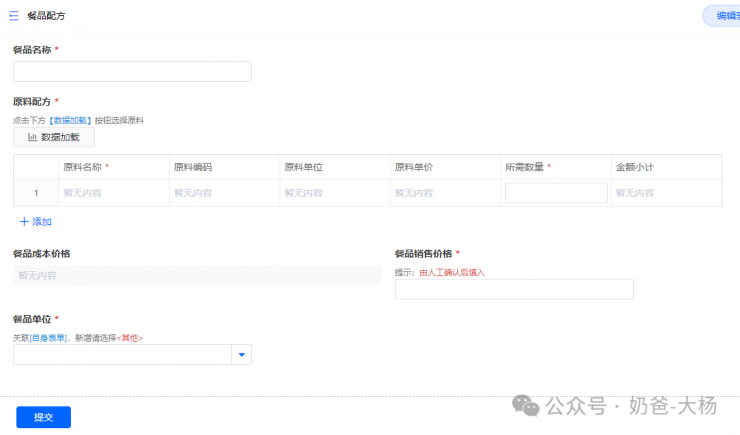Click row 1's 原料名称 cell
The image size is (740, 435).
click(x=112, y=193)
